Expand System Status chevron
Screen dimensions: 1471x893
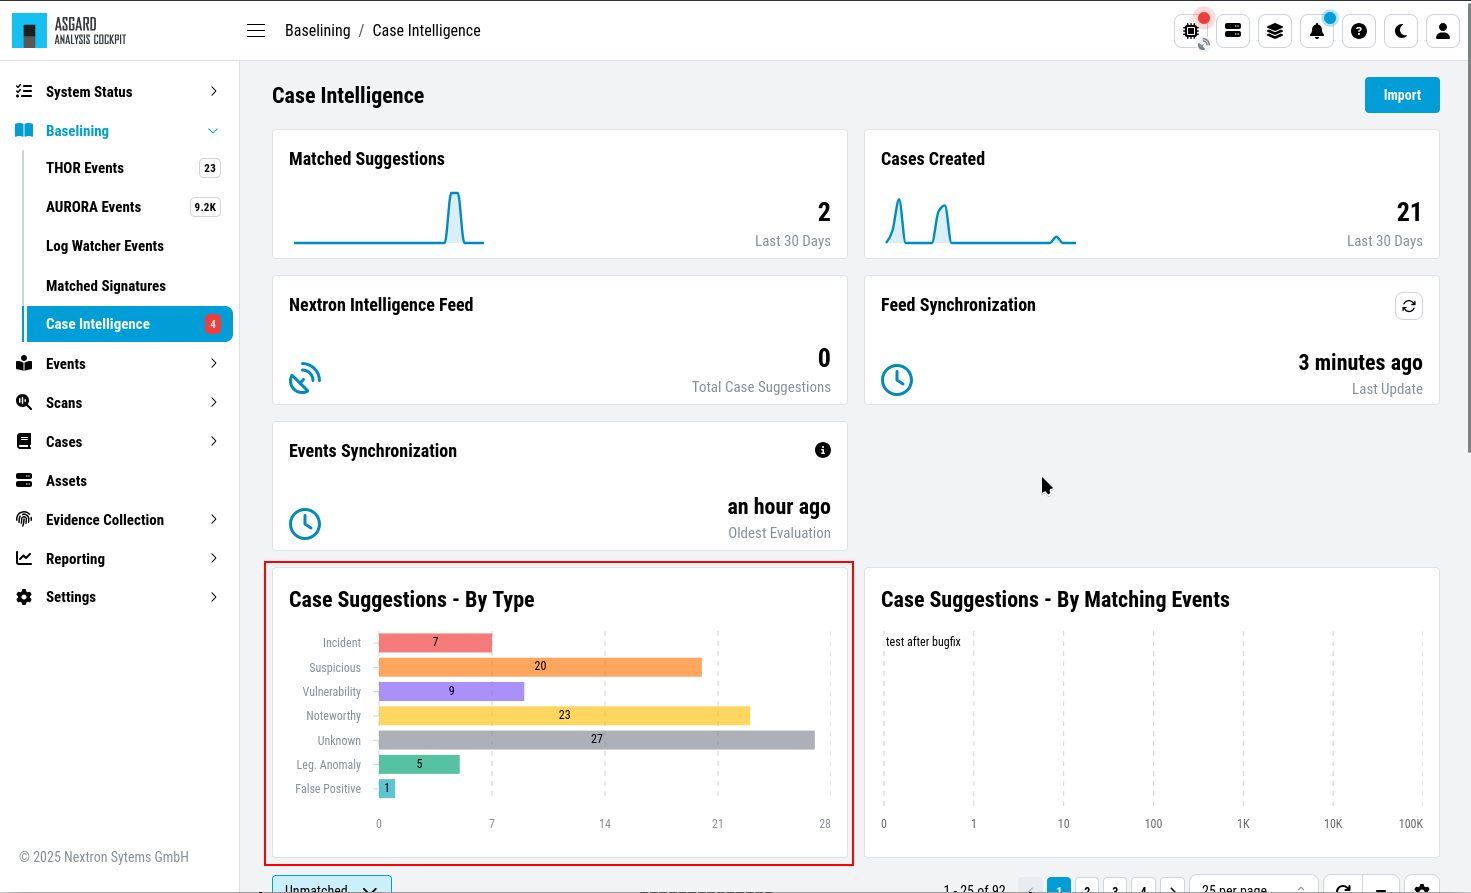(213, 91)
